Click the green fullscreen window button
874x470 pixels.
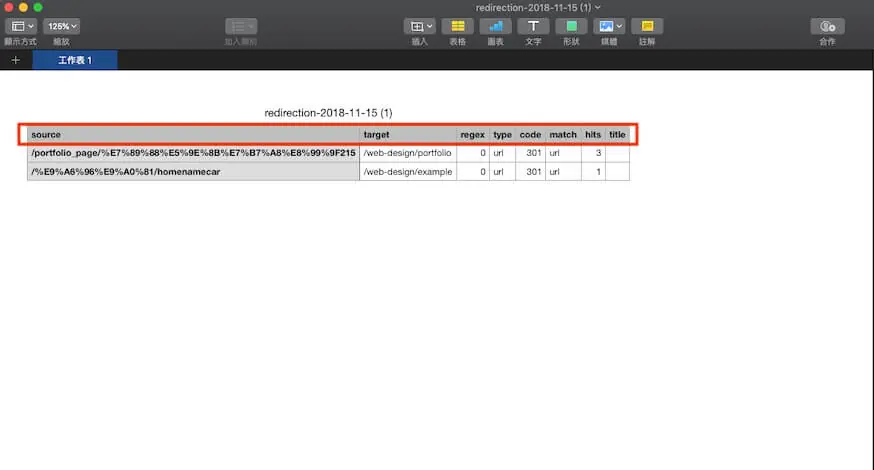coord(38,7)
